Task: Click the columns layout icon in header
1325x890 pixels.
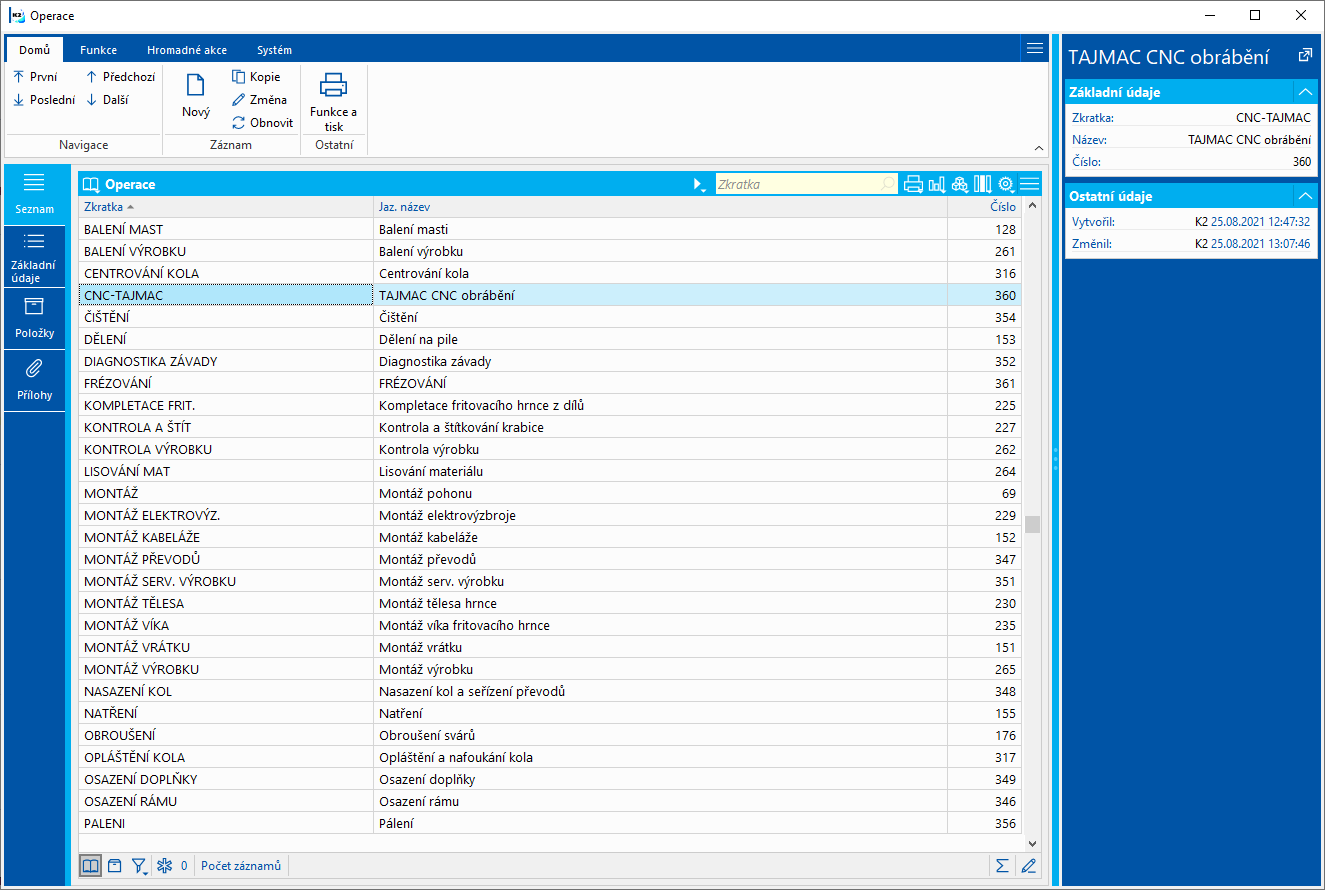Action: (982, 184)
